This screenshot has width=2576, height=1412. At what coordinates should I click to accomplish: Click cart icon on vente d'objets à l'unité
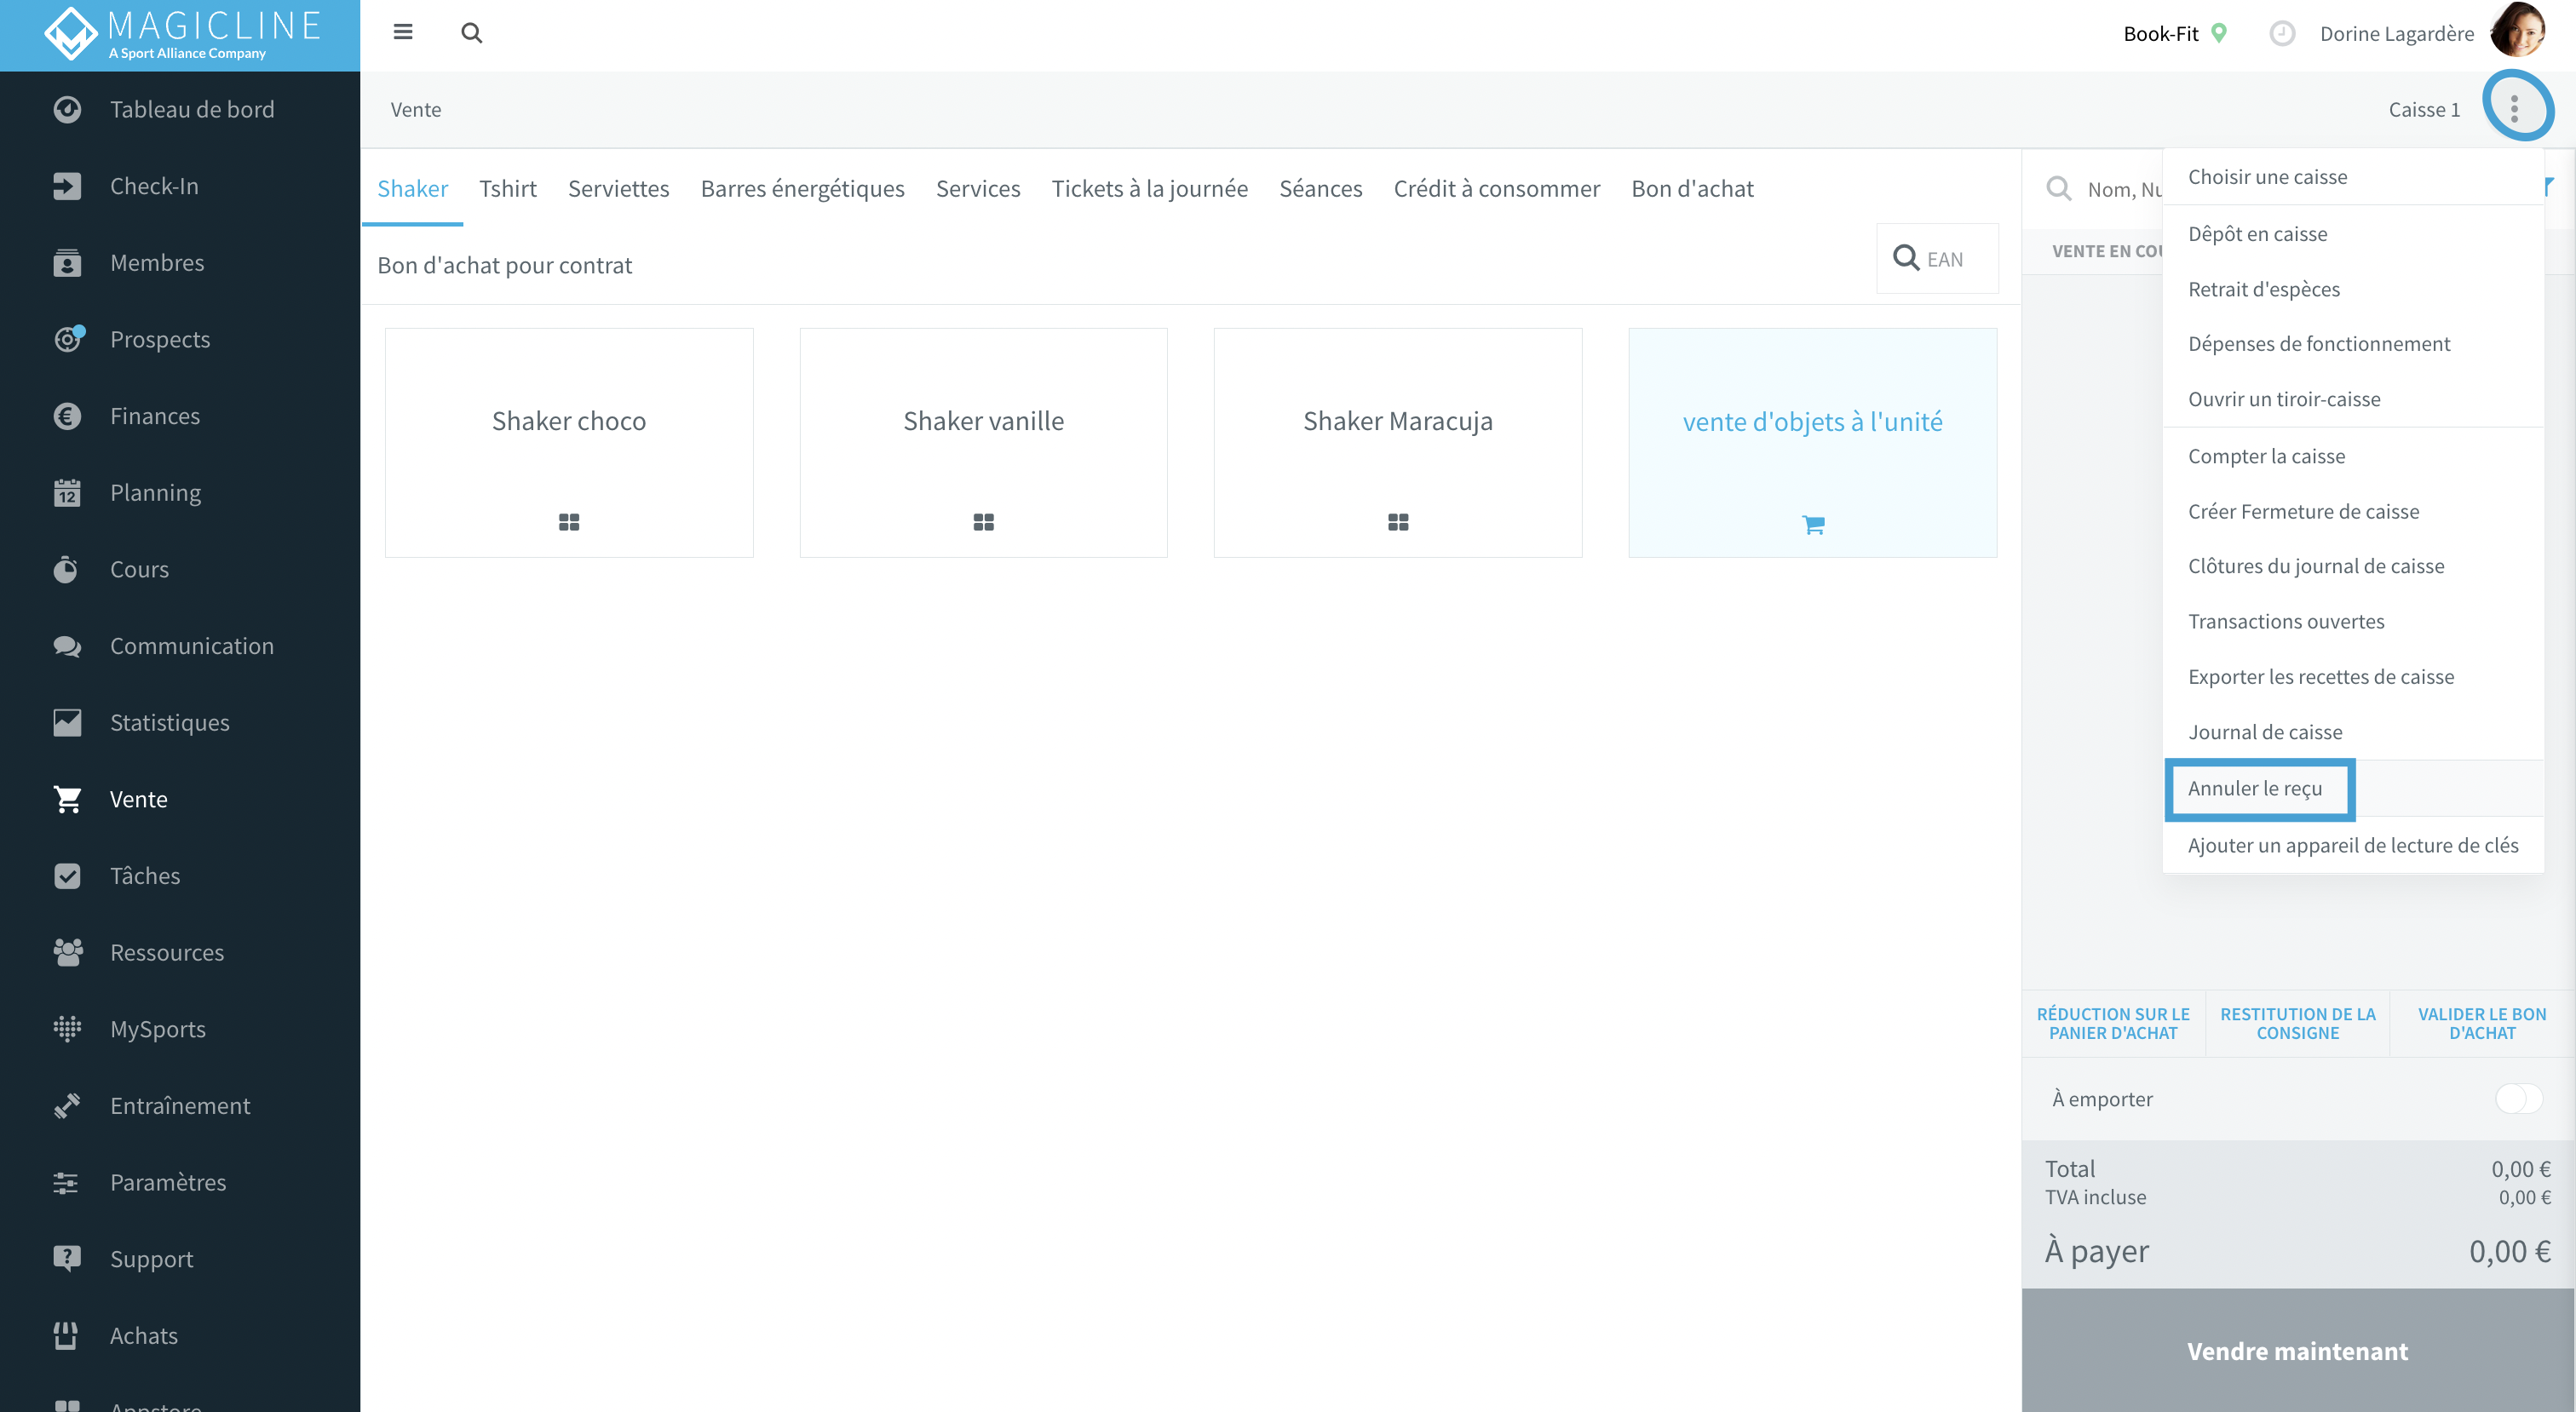(x=1813, y=524)
